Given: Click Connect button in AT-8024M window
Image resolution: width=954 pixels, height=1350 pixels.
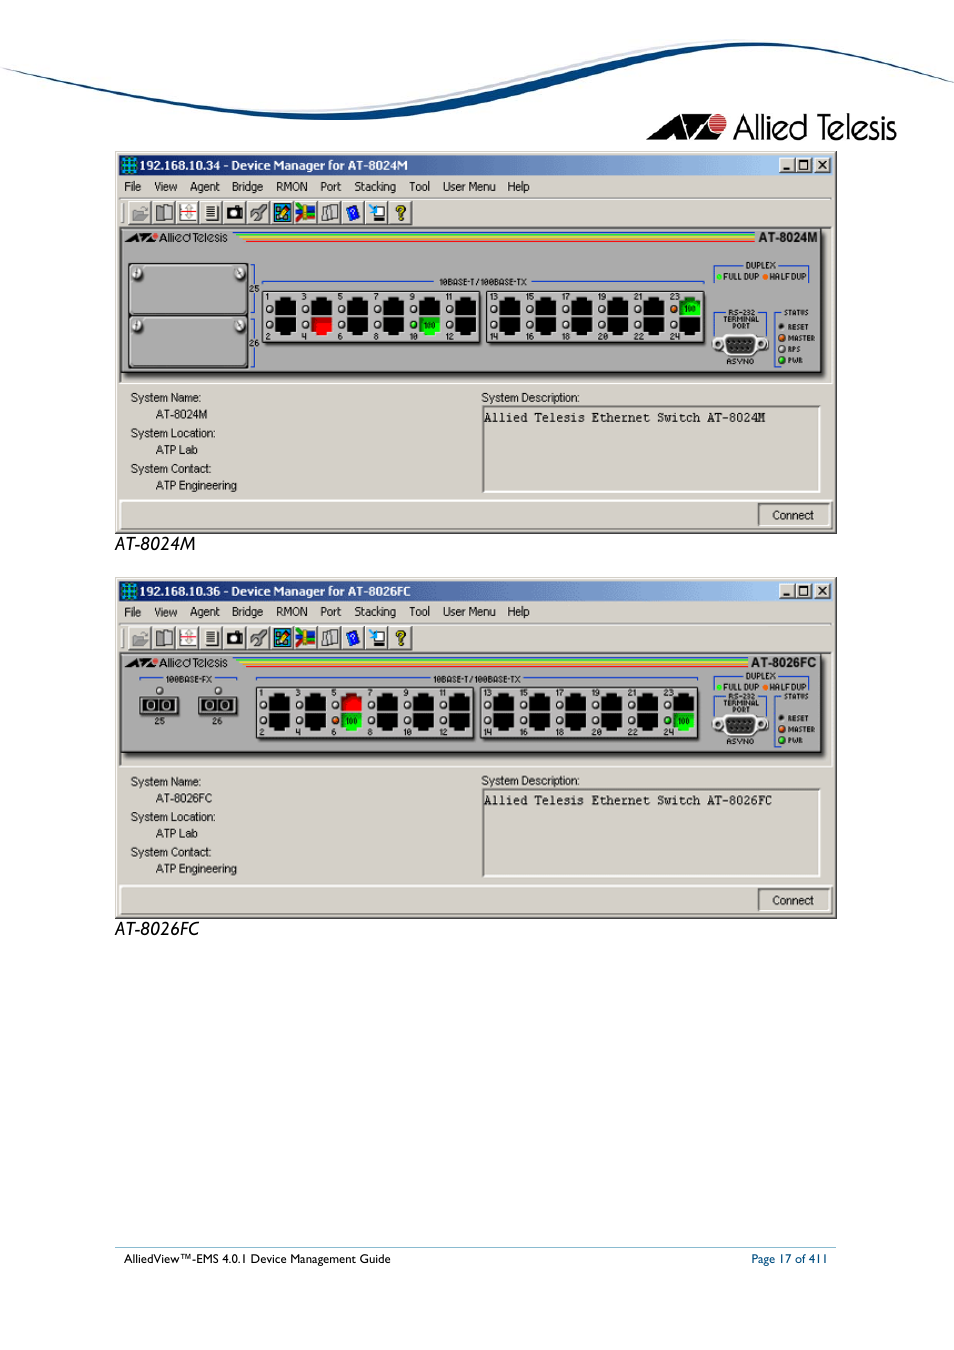Looking at the screenshot, I should pos(793,515).
